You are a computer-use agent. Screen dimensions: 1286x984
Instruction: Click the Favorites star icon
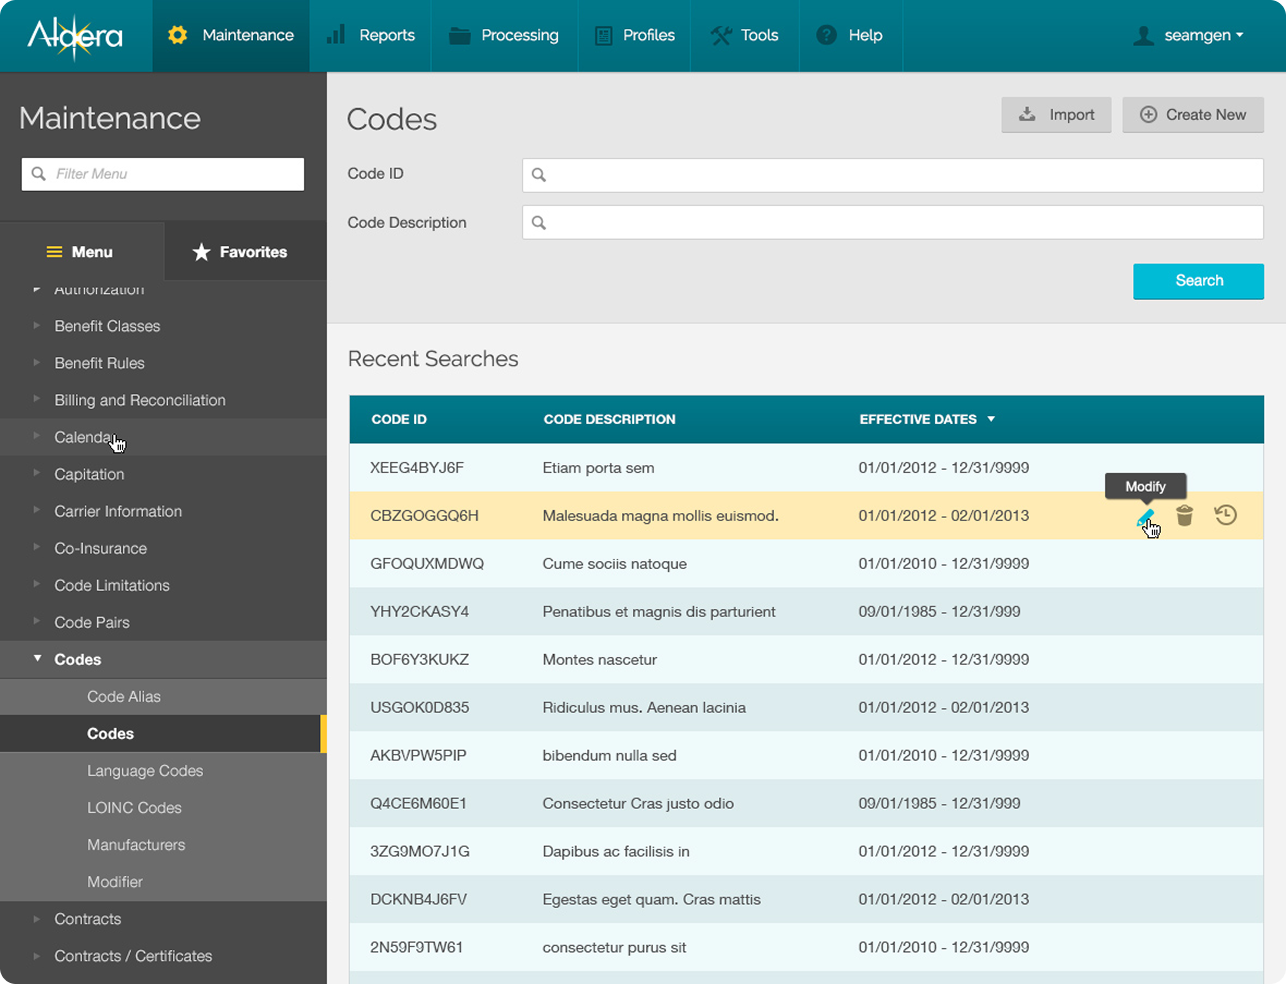[202, 252]
